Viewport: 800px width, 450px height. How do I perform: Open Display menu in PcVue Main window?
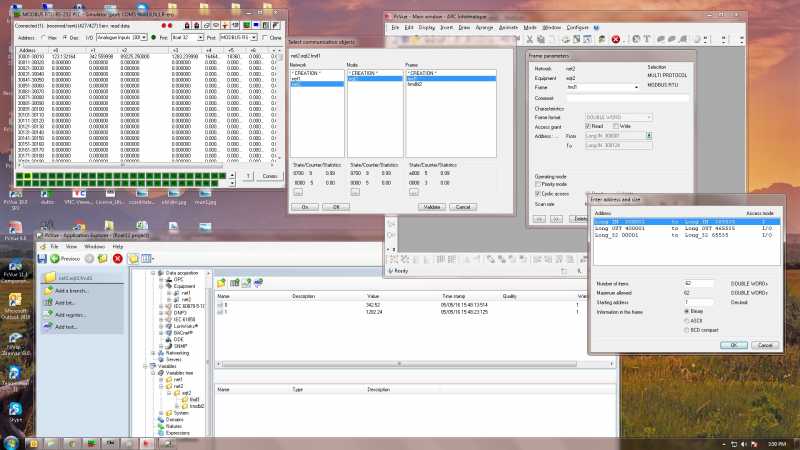click(x=427, y=28)
